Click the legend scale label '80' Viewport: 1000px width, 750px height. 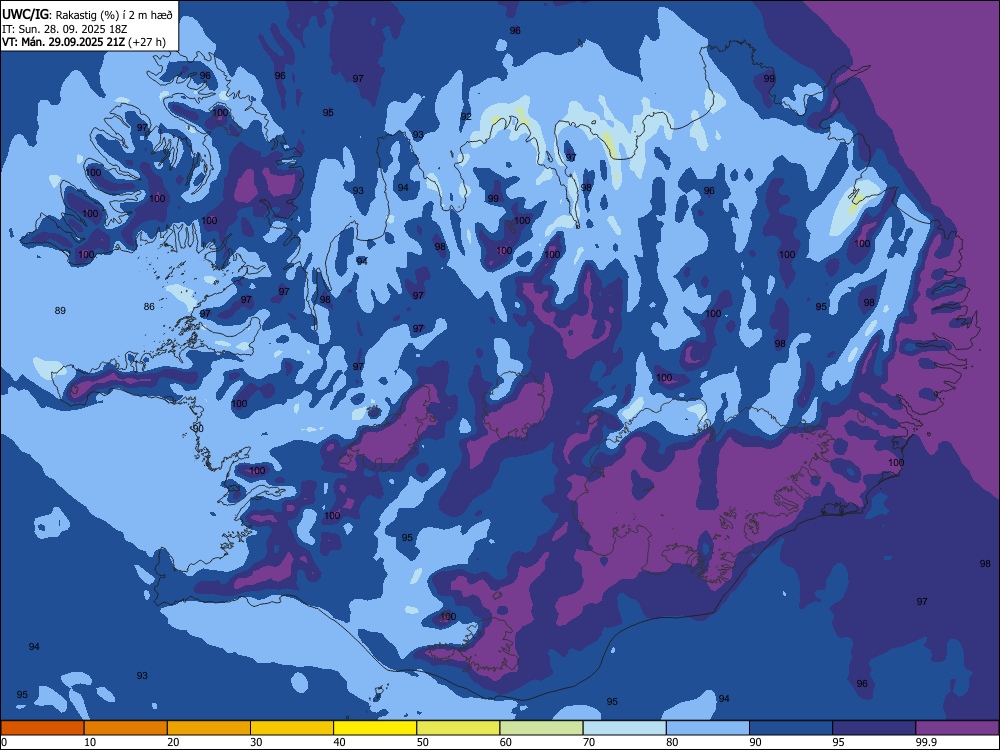pos(672,742)
